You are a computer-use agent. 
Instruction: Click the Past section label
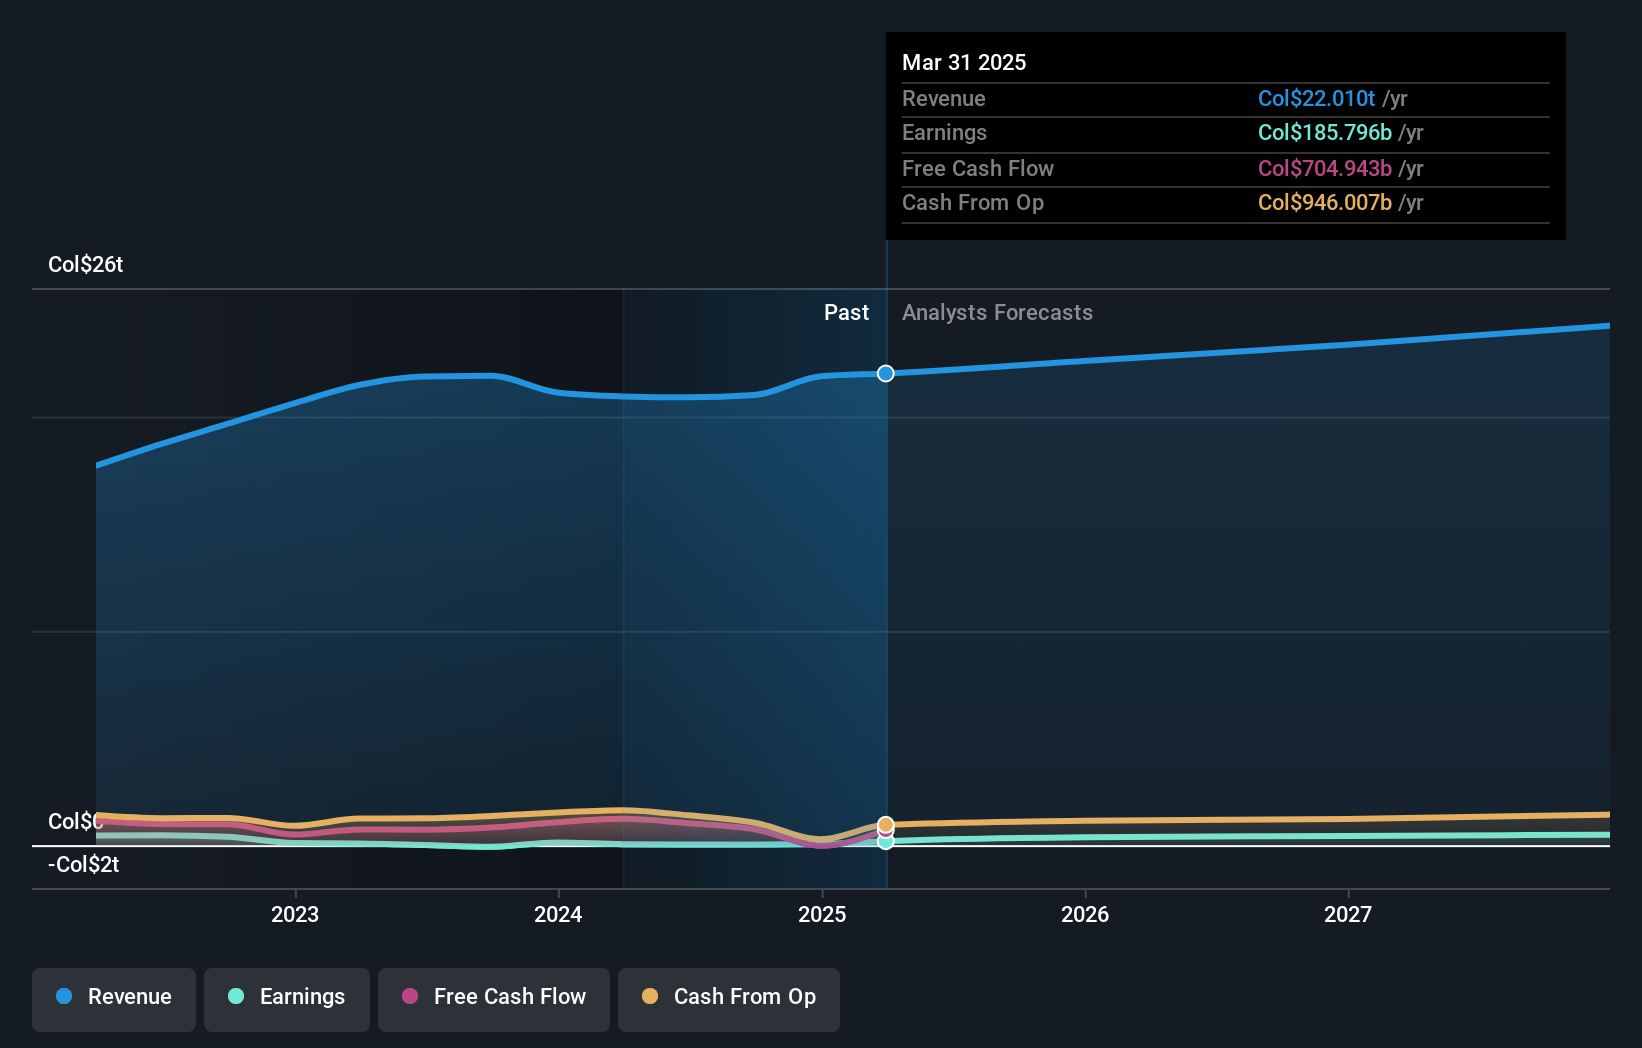click(x=846, y=312)
